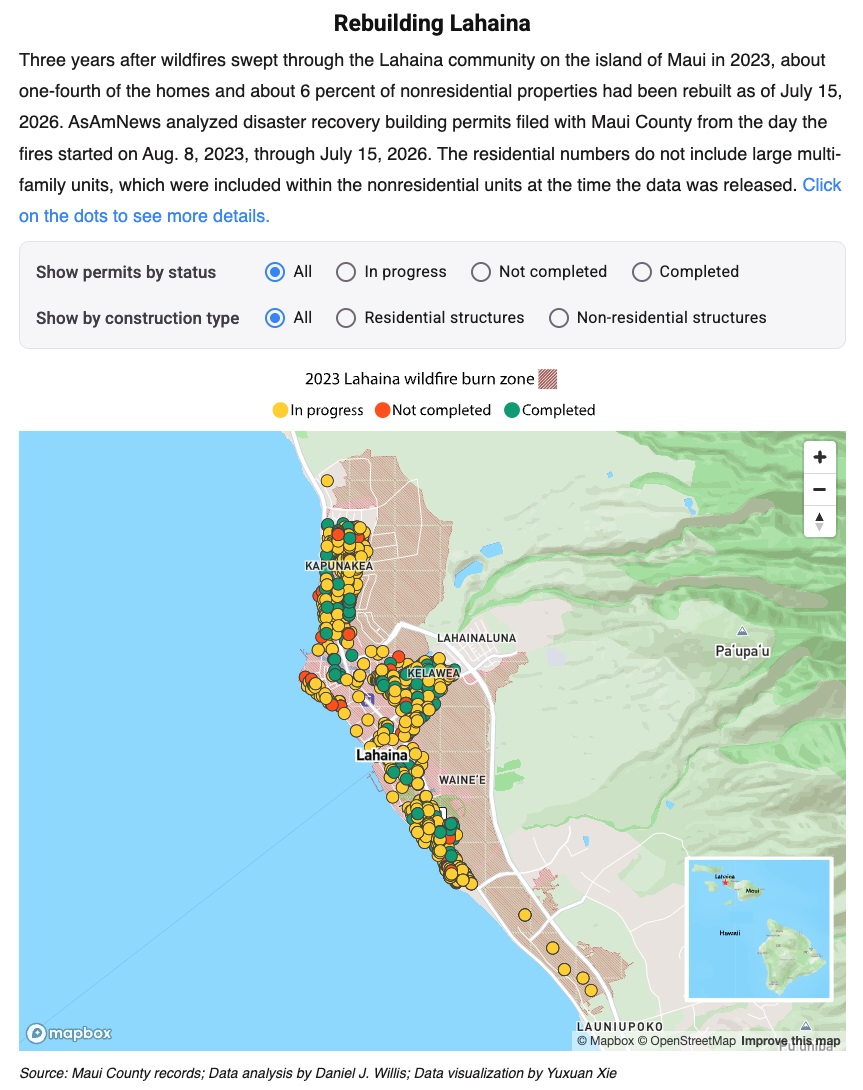Select the Not completed status radio button
863x1090 pixels.
pos(481,272)
